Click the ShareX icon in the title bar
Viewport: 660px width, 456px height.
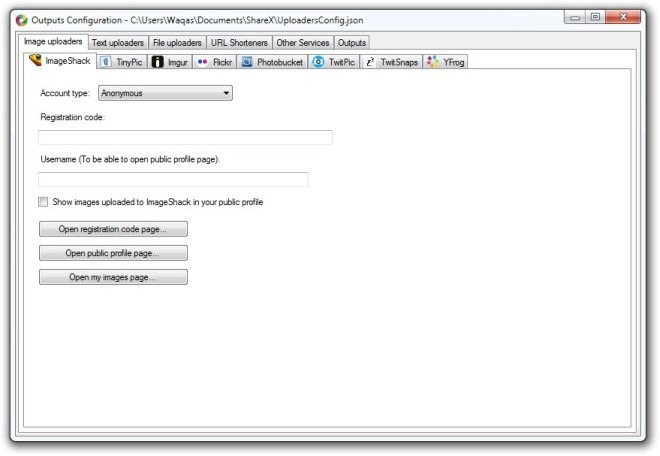(21, 20)
